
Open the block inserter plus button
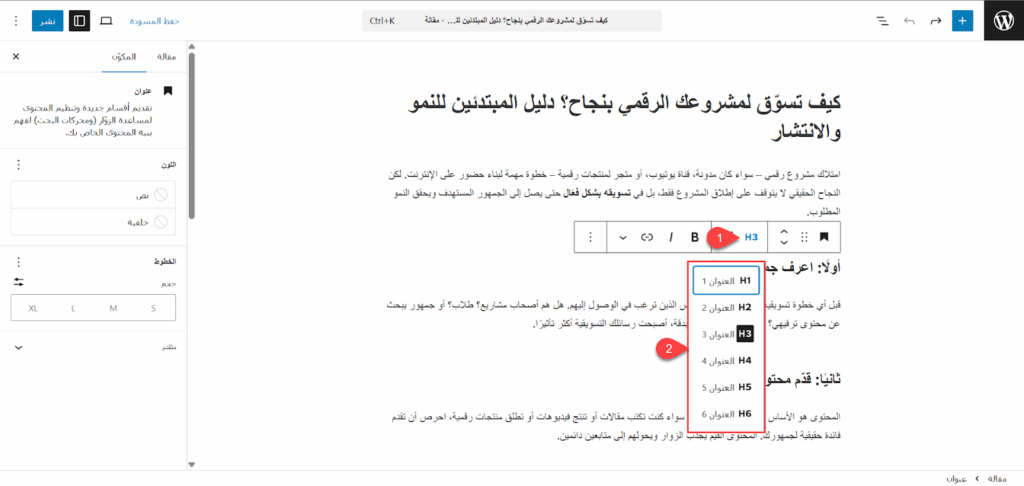(962, 21)
